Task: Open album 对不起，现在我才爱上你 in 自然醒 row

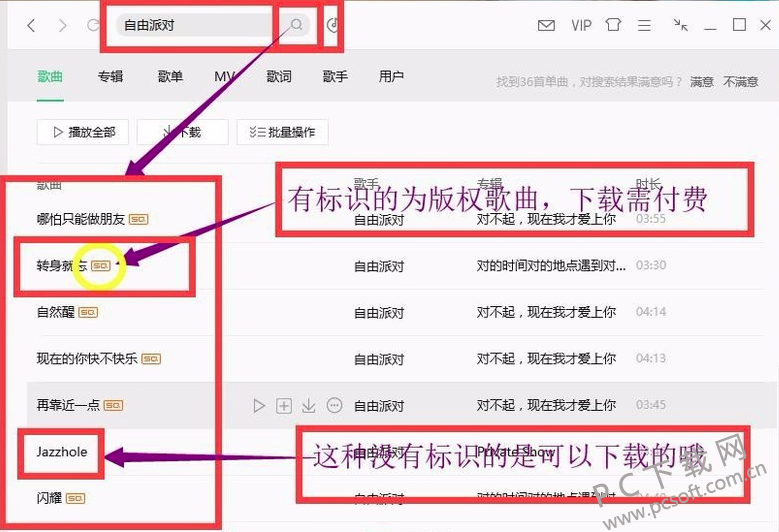Action: pyautogui.click(x=546, y=312)
